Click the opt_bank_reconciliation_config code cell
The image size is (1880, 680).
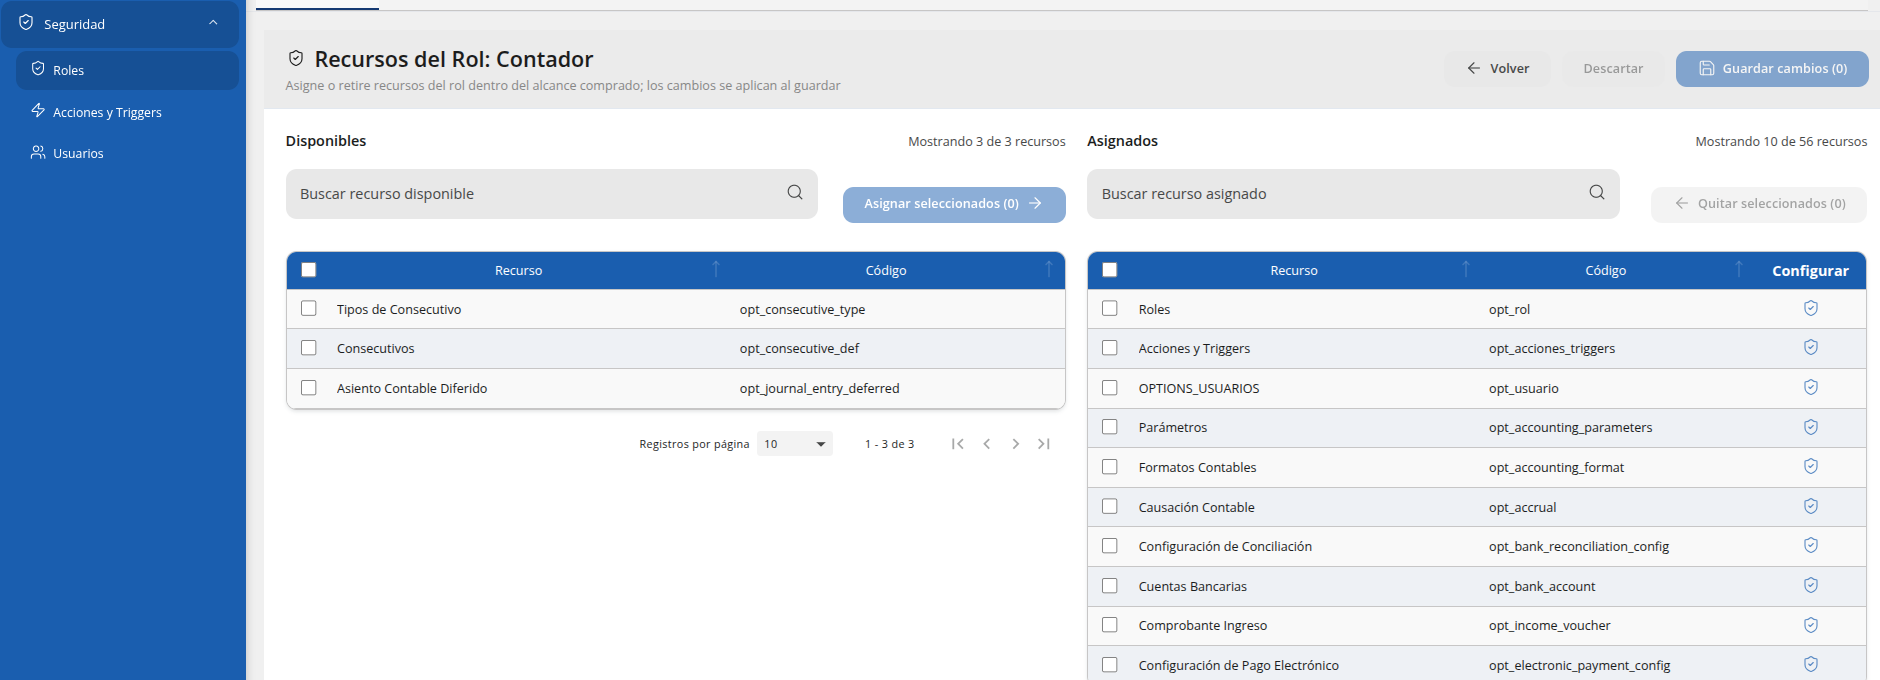click(1578, 547)
